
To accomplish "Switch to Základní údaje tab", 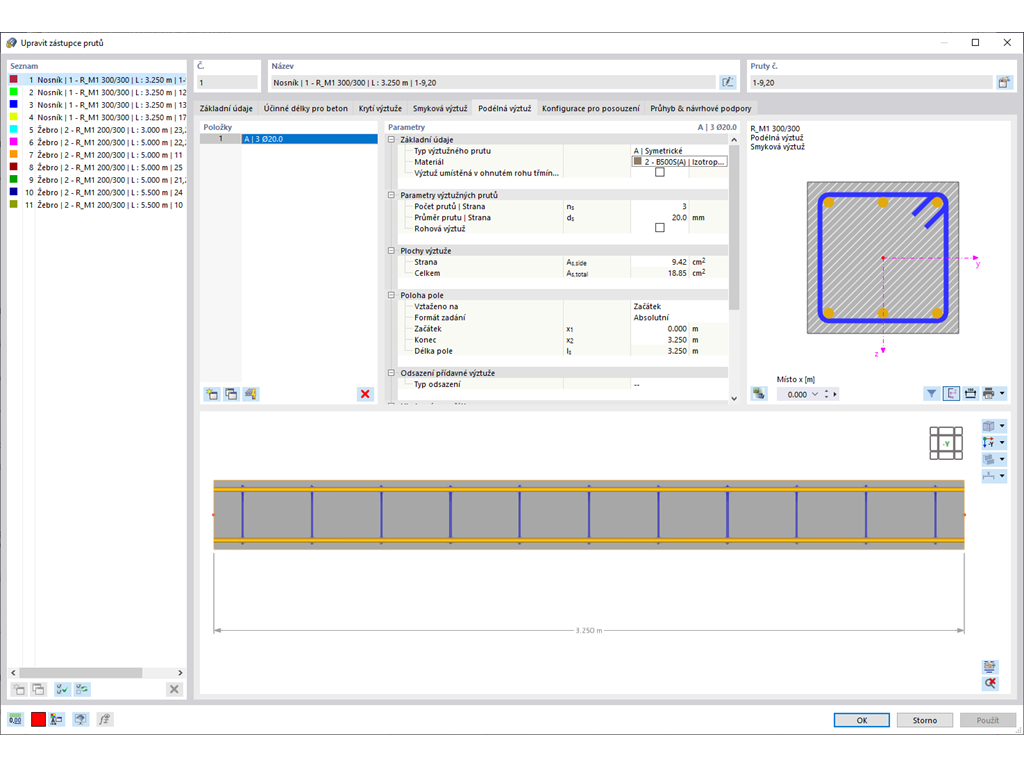I will (x=226, y=108).
